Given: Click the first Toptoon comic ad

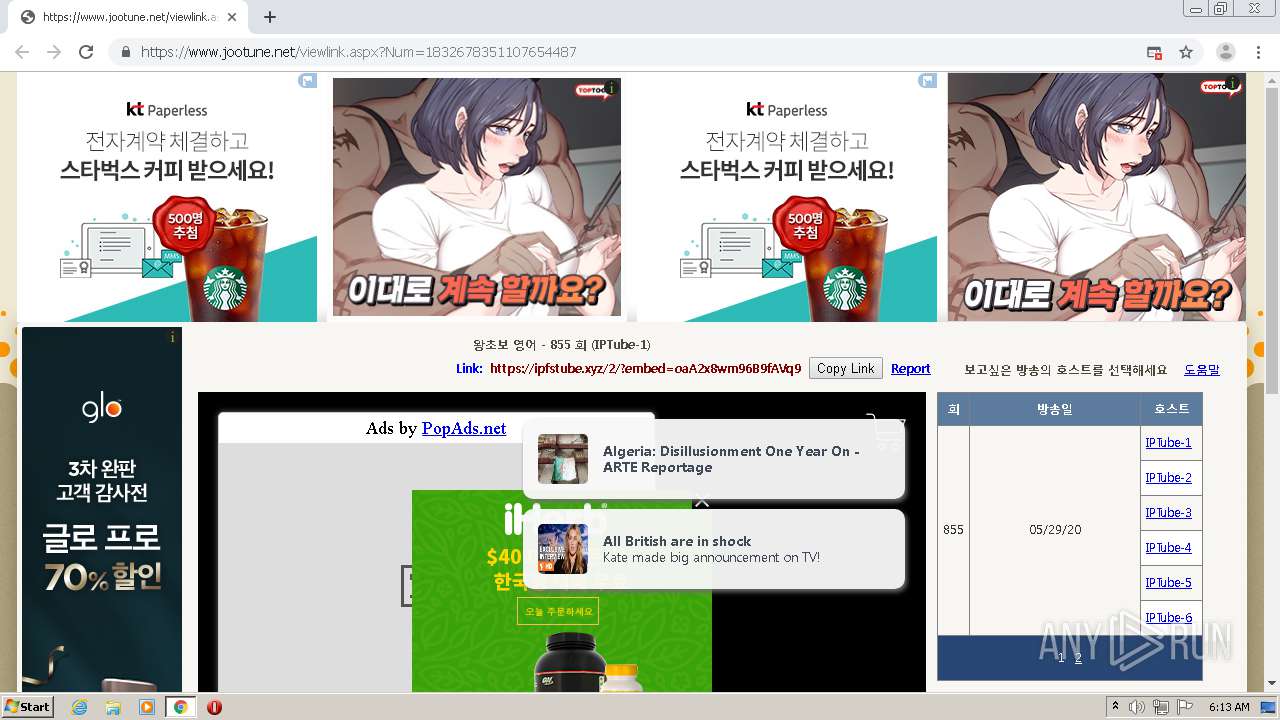Looking at the screenshot, I should (477, 198).
